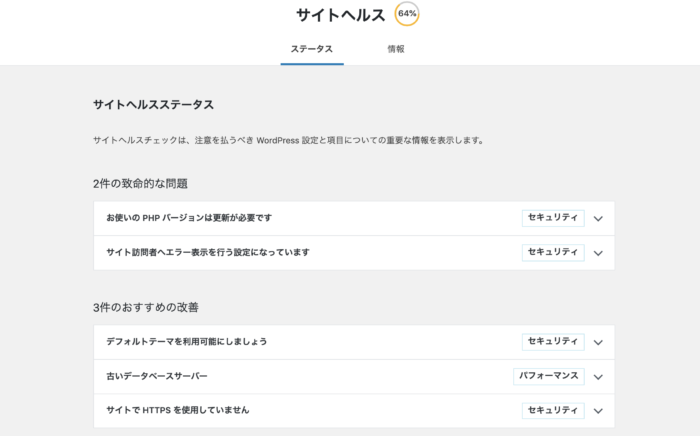Click セキュリティ badge on HTTPS row

click(x=553, y=410)
